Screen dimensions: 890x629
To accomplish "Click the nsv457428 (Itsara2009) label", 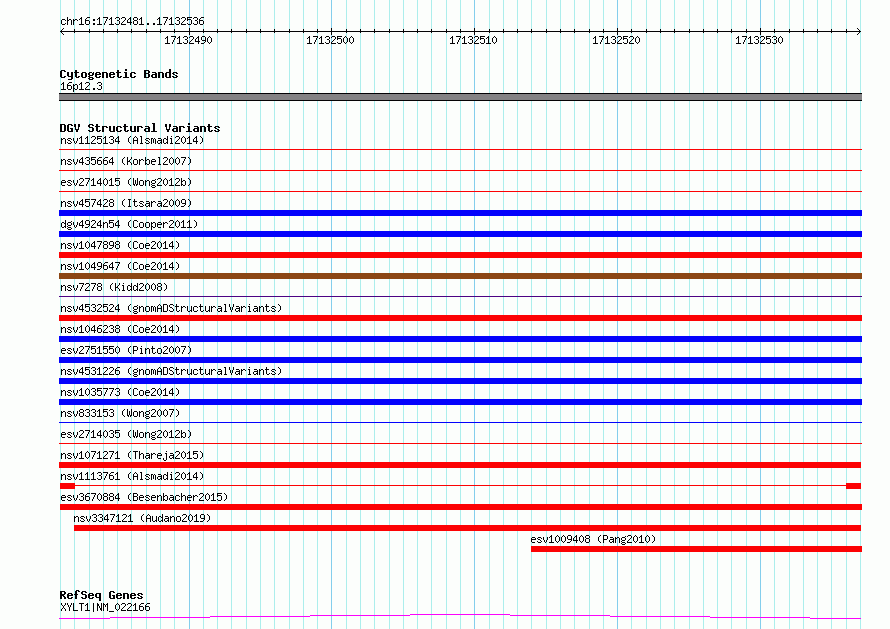I will [x=126, y=203].
